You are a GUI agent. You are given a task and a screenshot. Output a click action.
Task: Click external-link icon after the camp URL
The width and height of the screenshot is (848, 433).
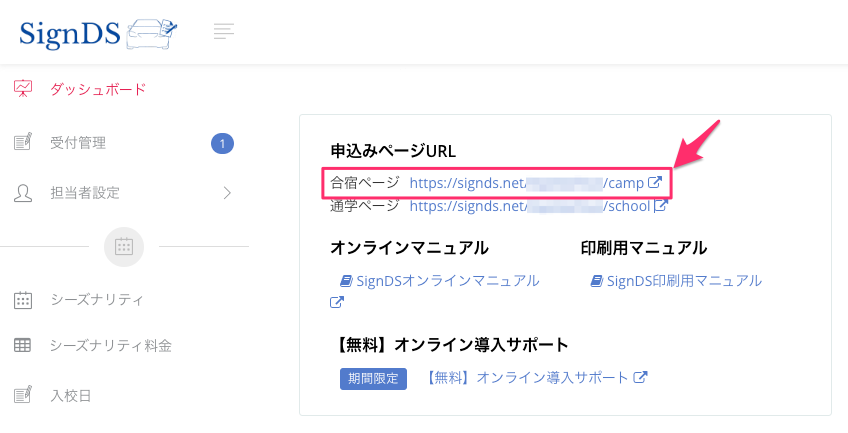(x=655, y=183)
